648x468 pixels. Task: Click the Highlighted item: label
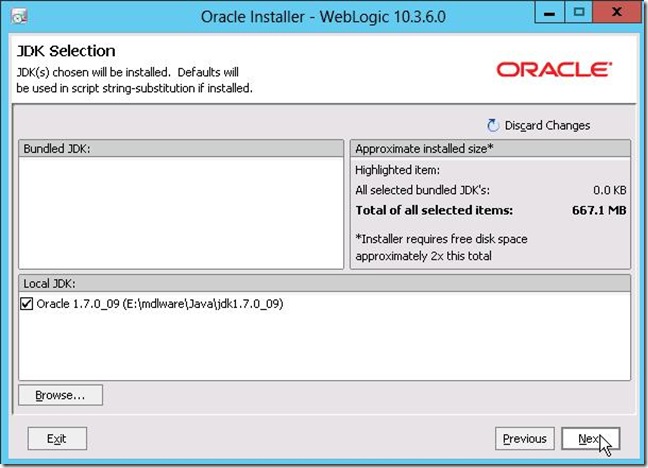point(398,170)
